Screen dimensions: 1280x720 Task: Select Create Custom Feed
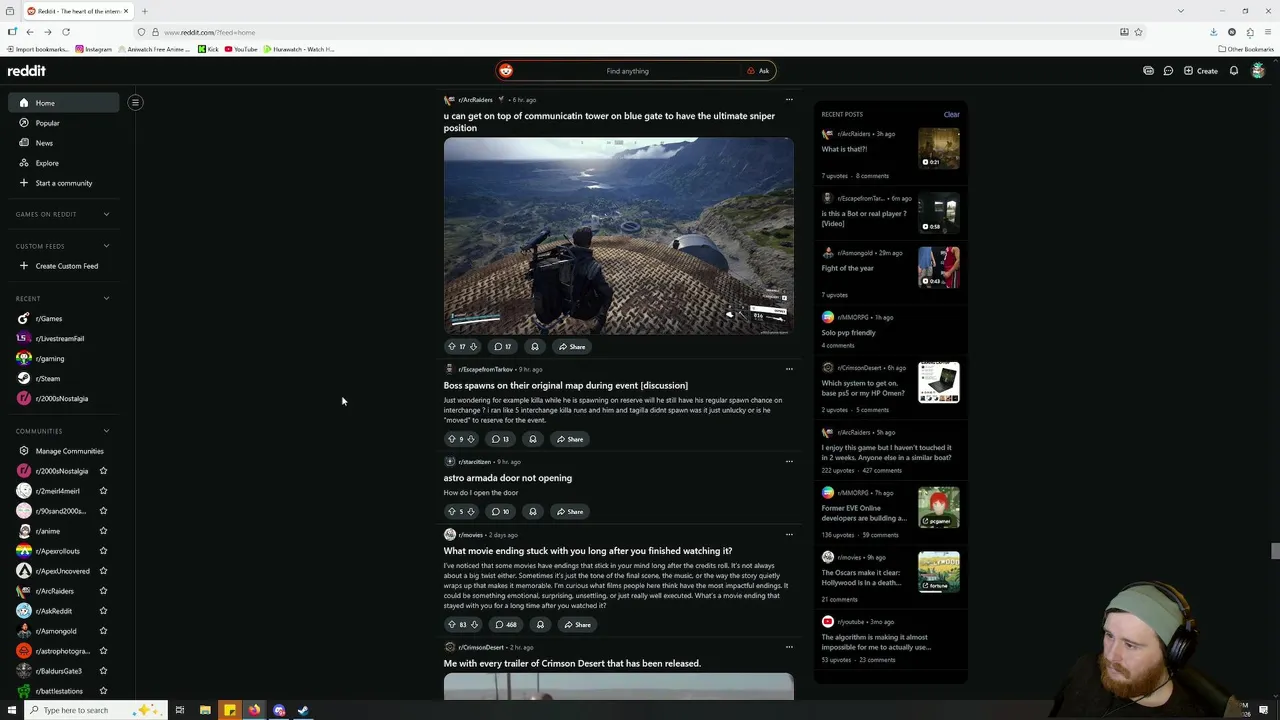tap(63, 266)
